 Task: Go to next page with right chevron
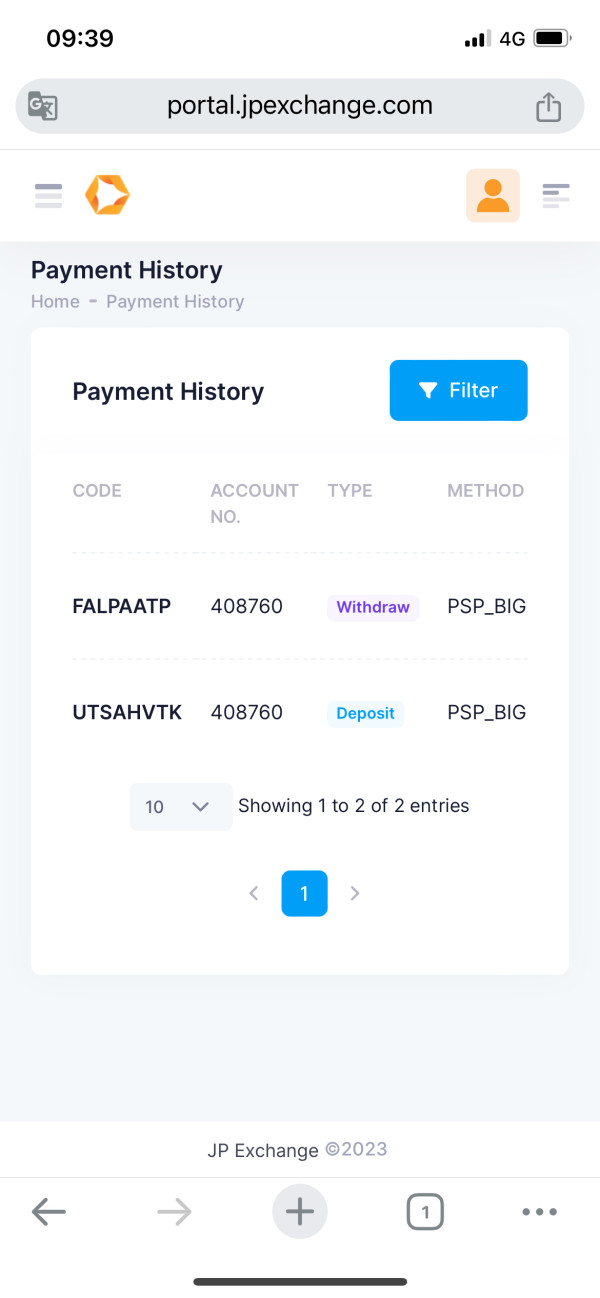tap(354, 894)
